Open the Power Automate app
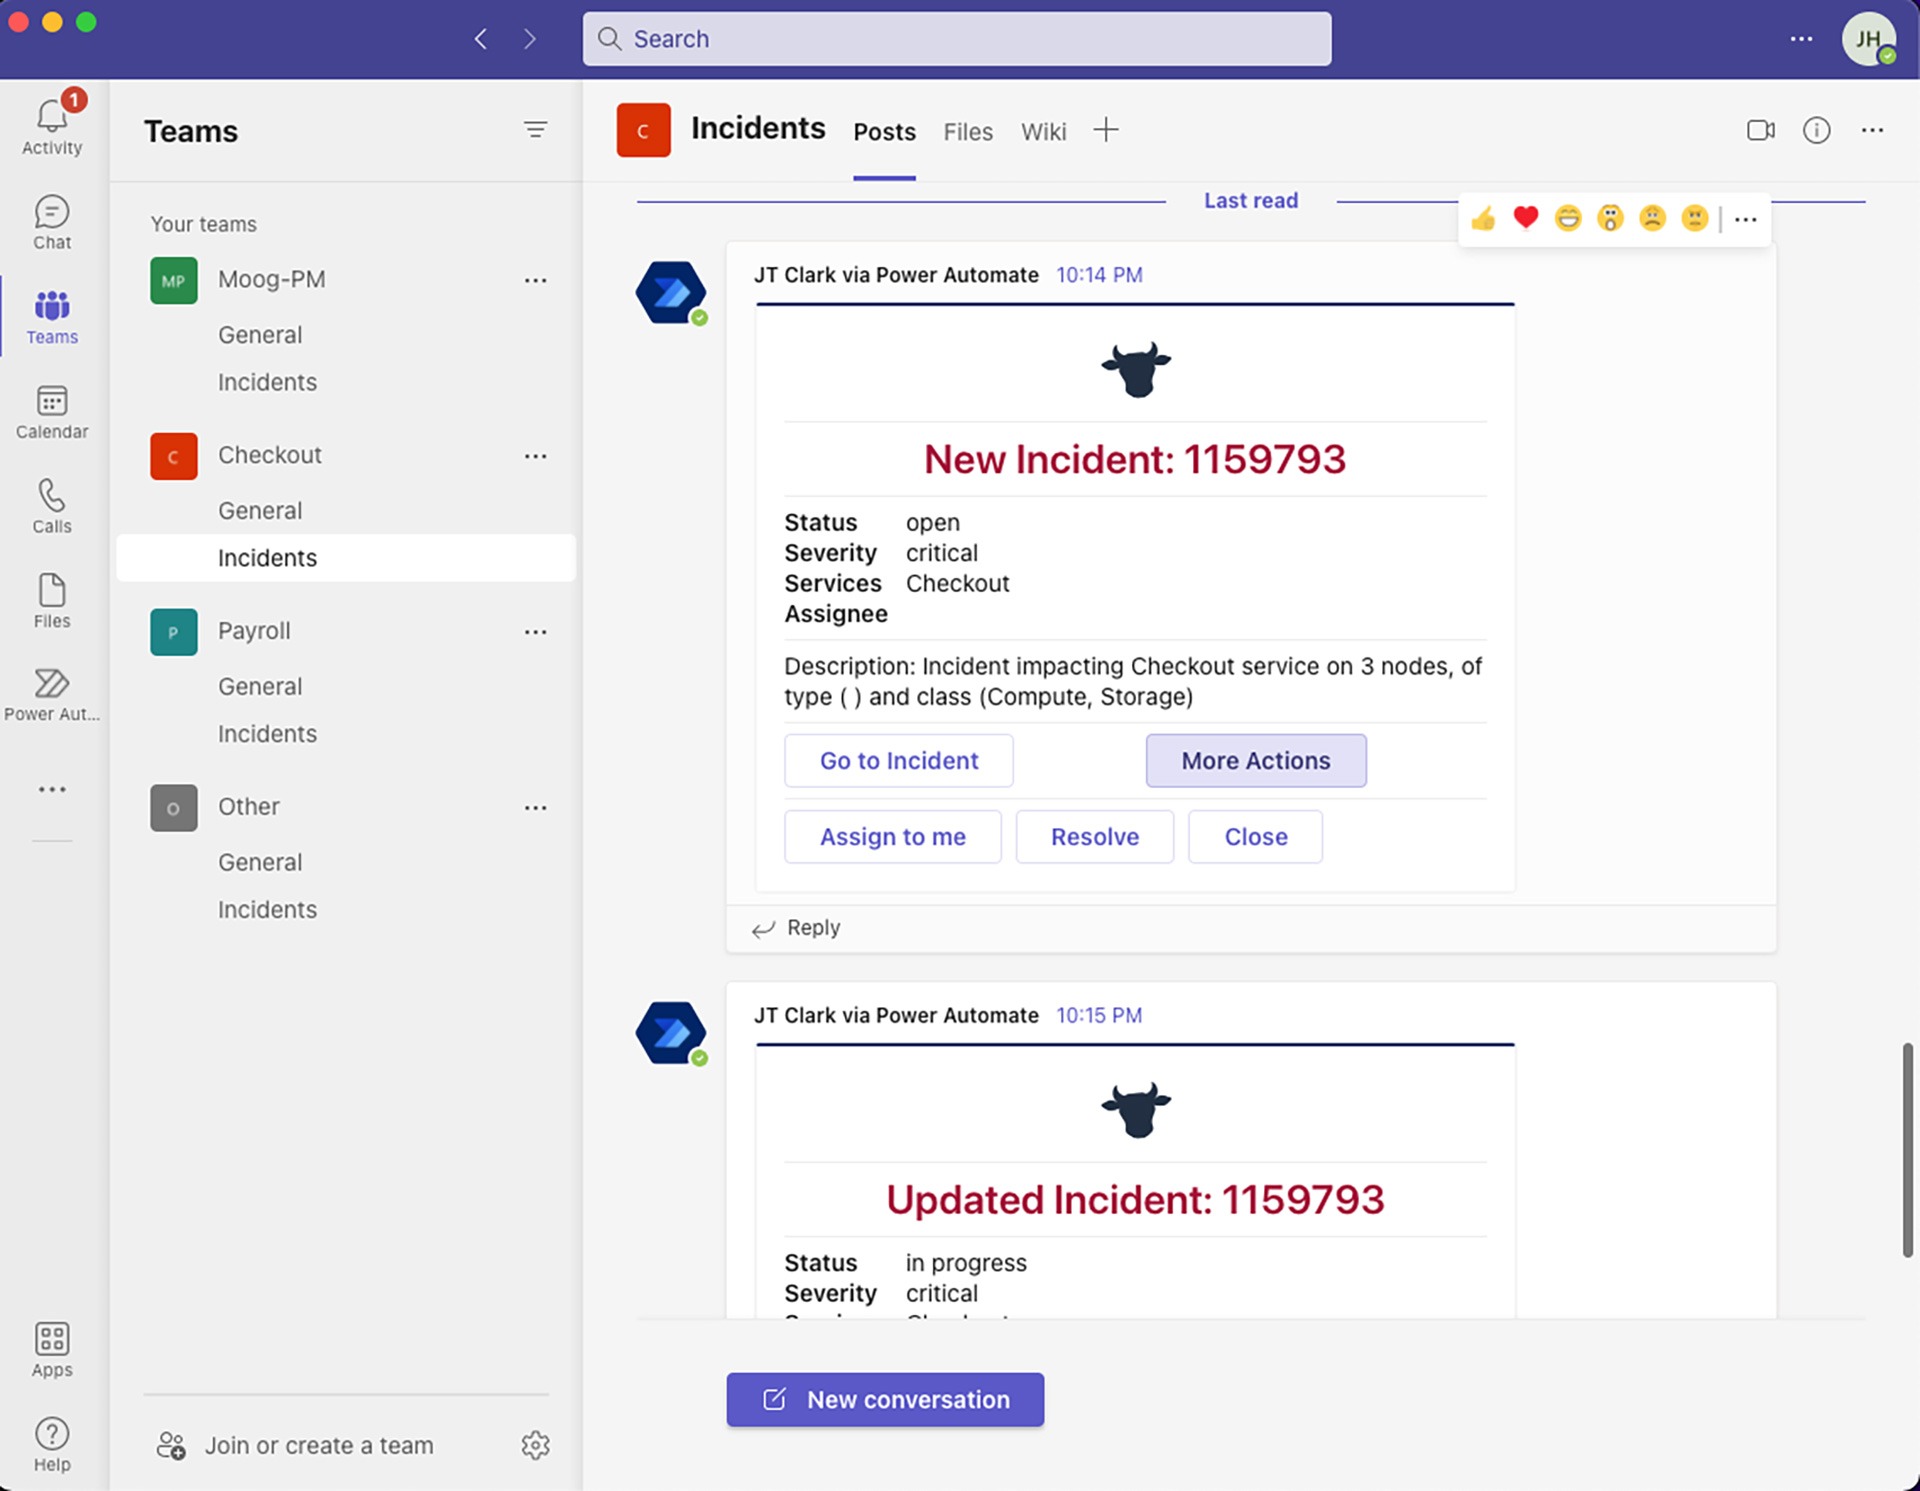 [52, 695]
